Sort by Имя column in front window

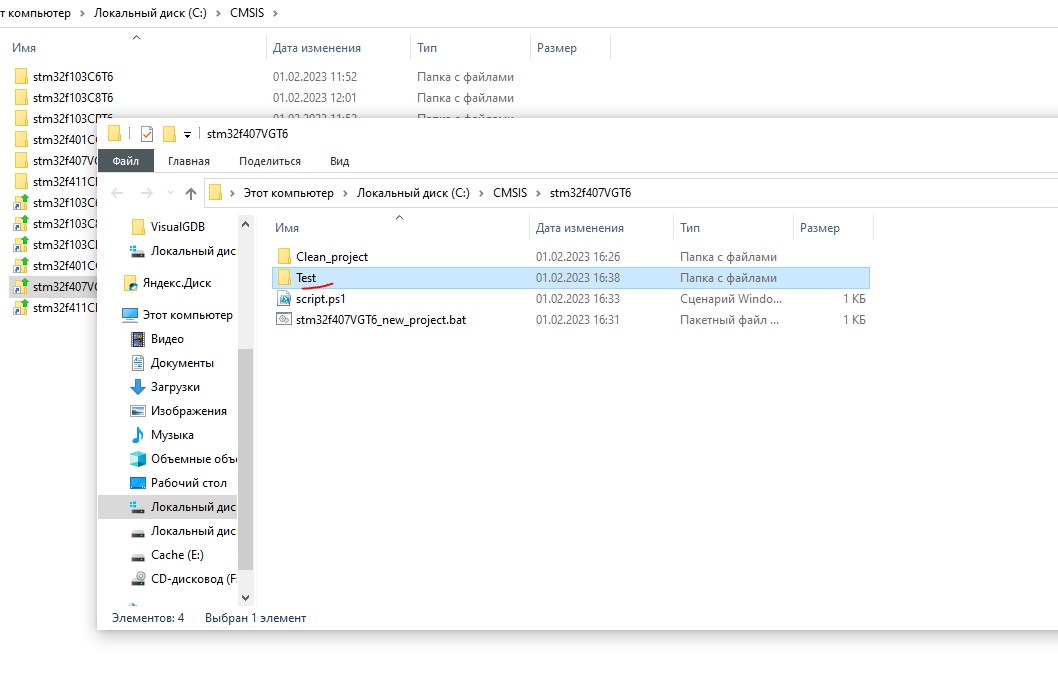coord(399,228)
